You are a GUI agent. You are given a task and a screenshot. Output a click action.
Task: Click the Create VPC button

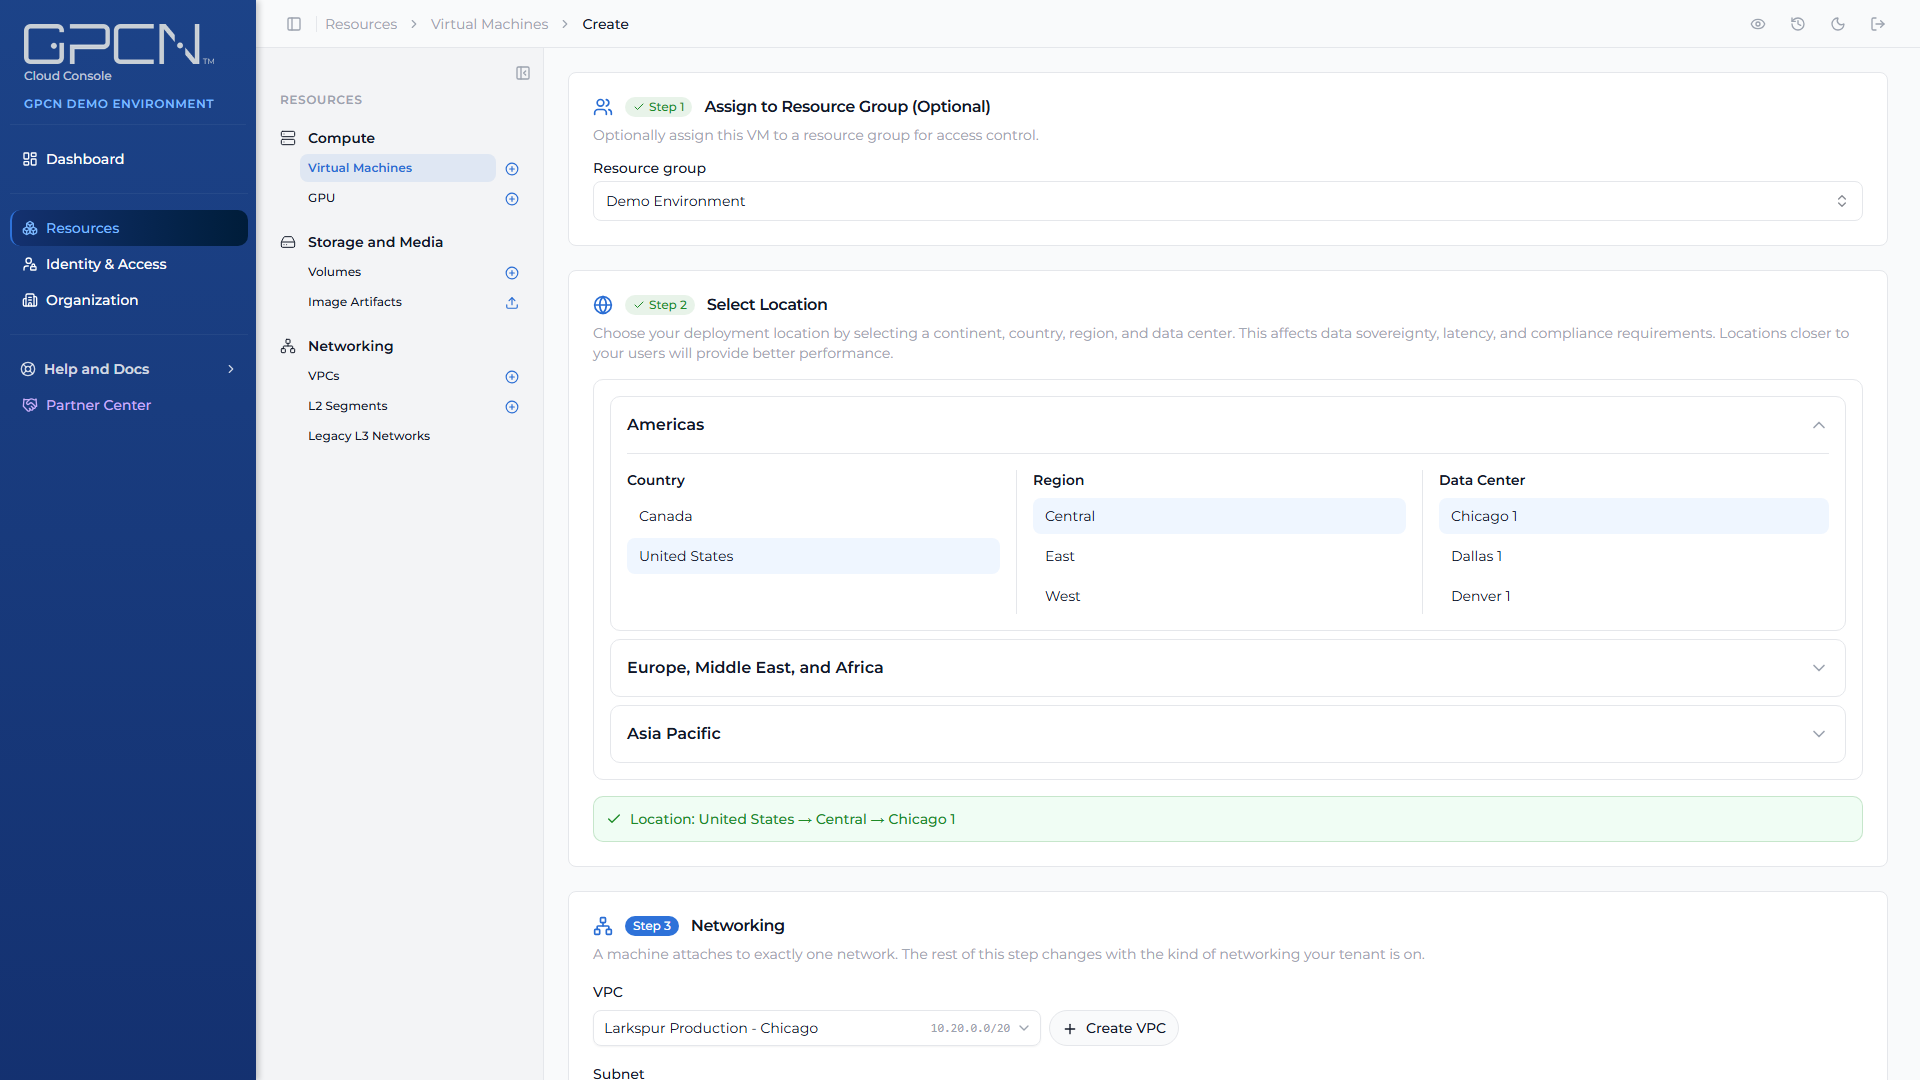tap(1114, 1028)
